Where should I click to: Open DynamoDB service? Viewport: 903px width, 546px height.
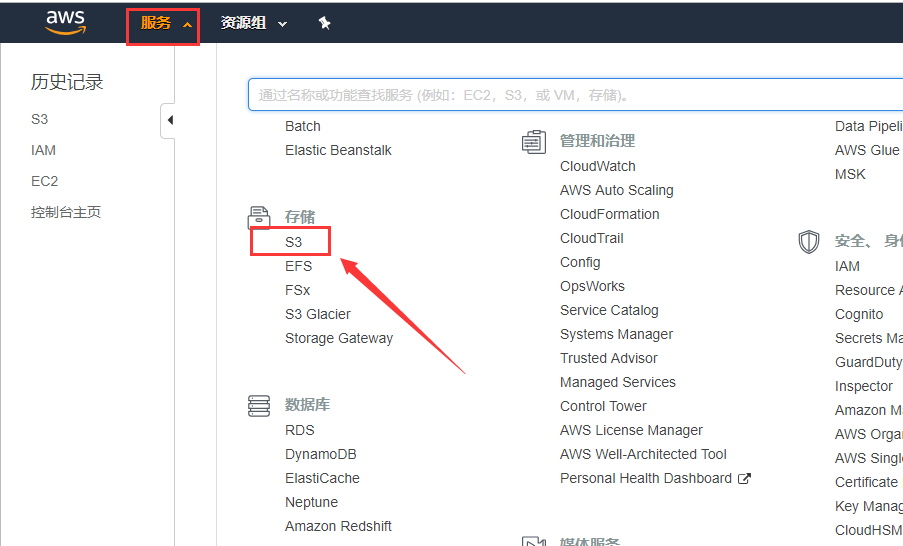tap(320, 454)
